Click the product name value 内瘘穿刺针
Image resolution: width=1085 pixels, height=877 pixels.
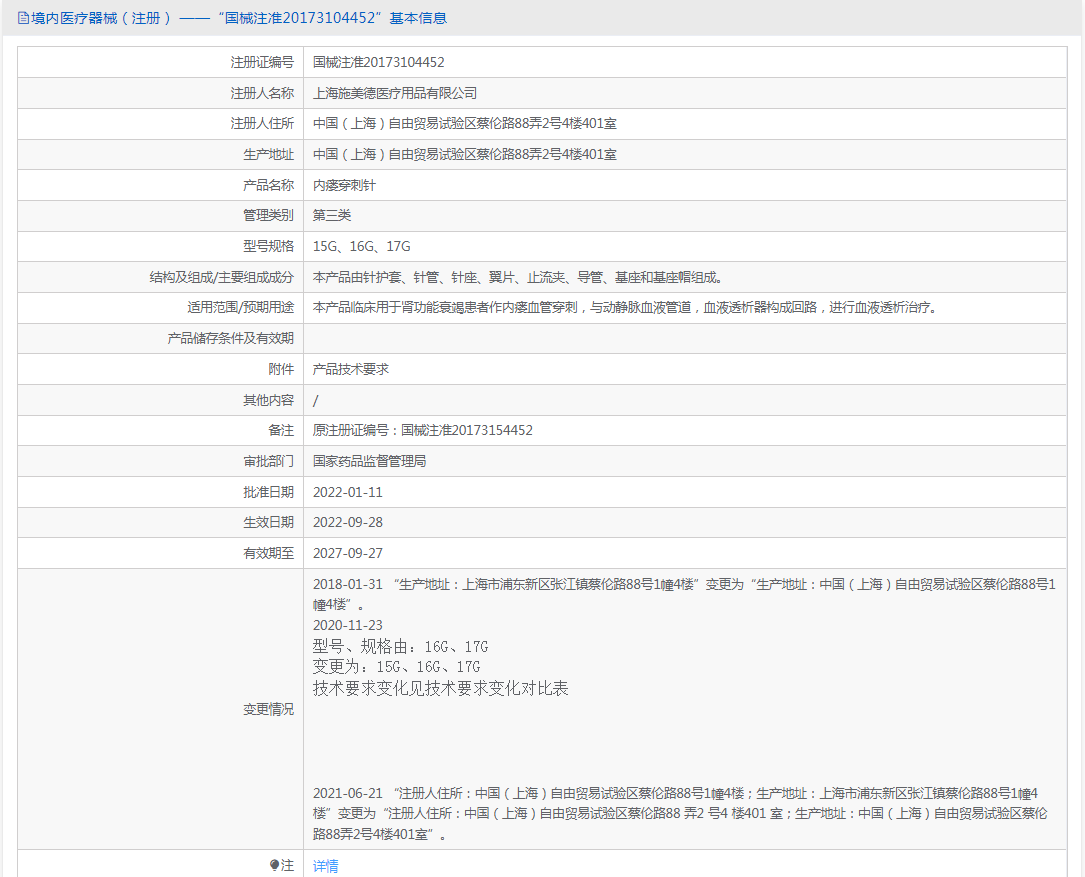[x=344, y=185]
